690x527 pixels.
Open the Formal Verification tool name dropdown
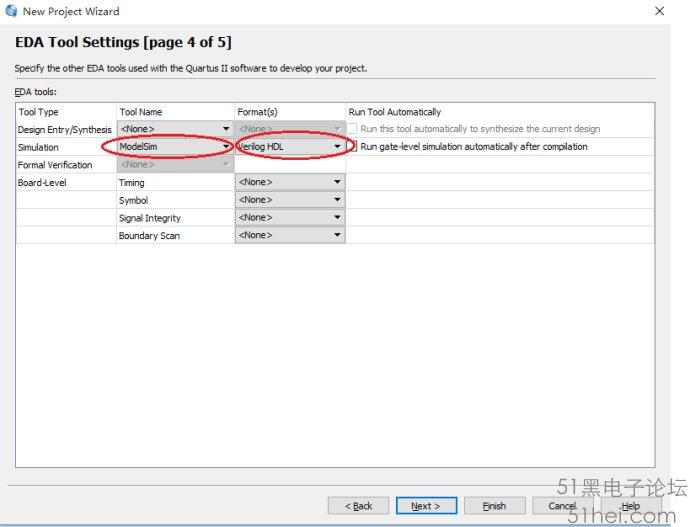175,165
